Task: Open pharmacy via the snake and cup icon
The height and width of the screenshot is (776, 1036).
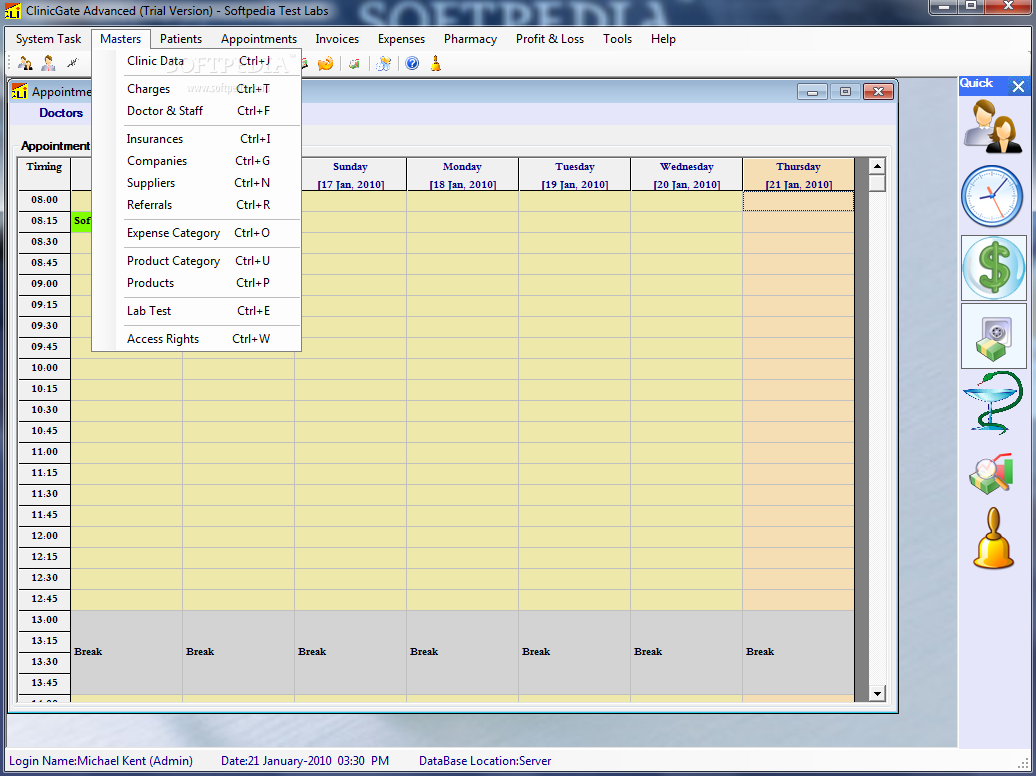Action: [992, 402]
